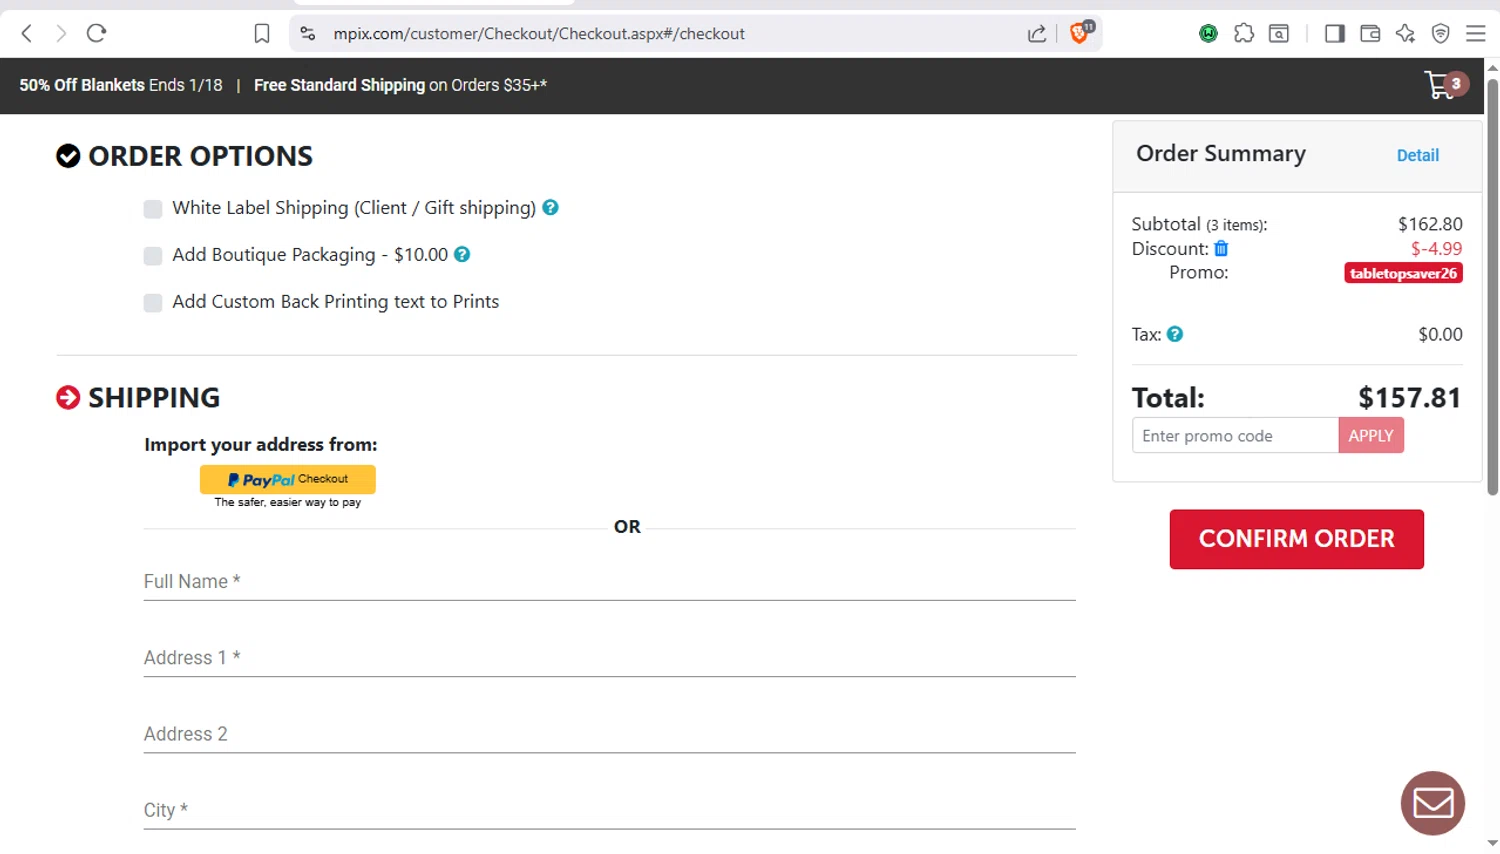Open the Brave Leo AI icon

1405,34
